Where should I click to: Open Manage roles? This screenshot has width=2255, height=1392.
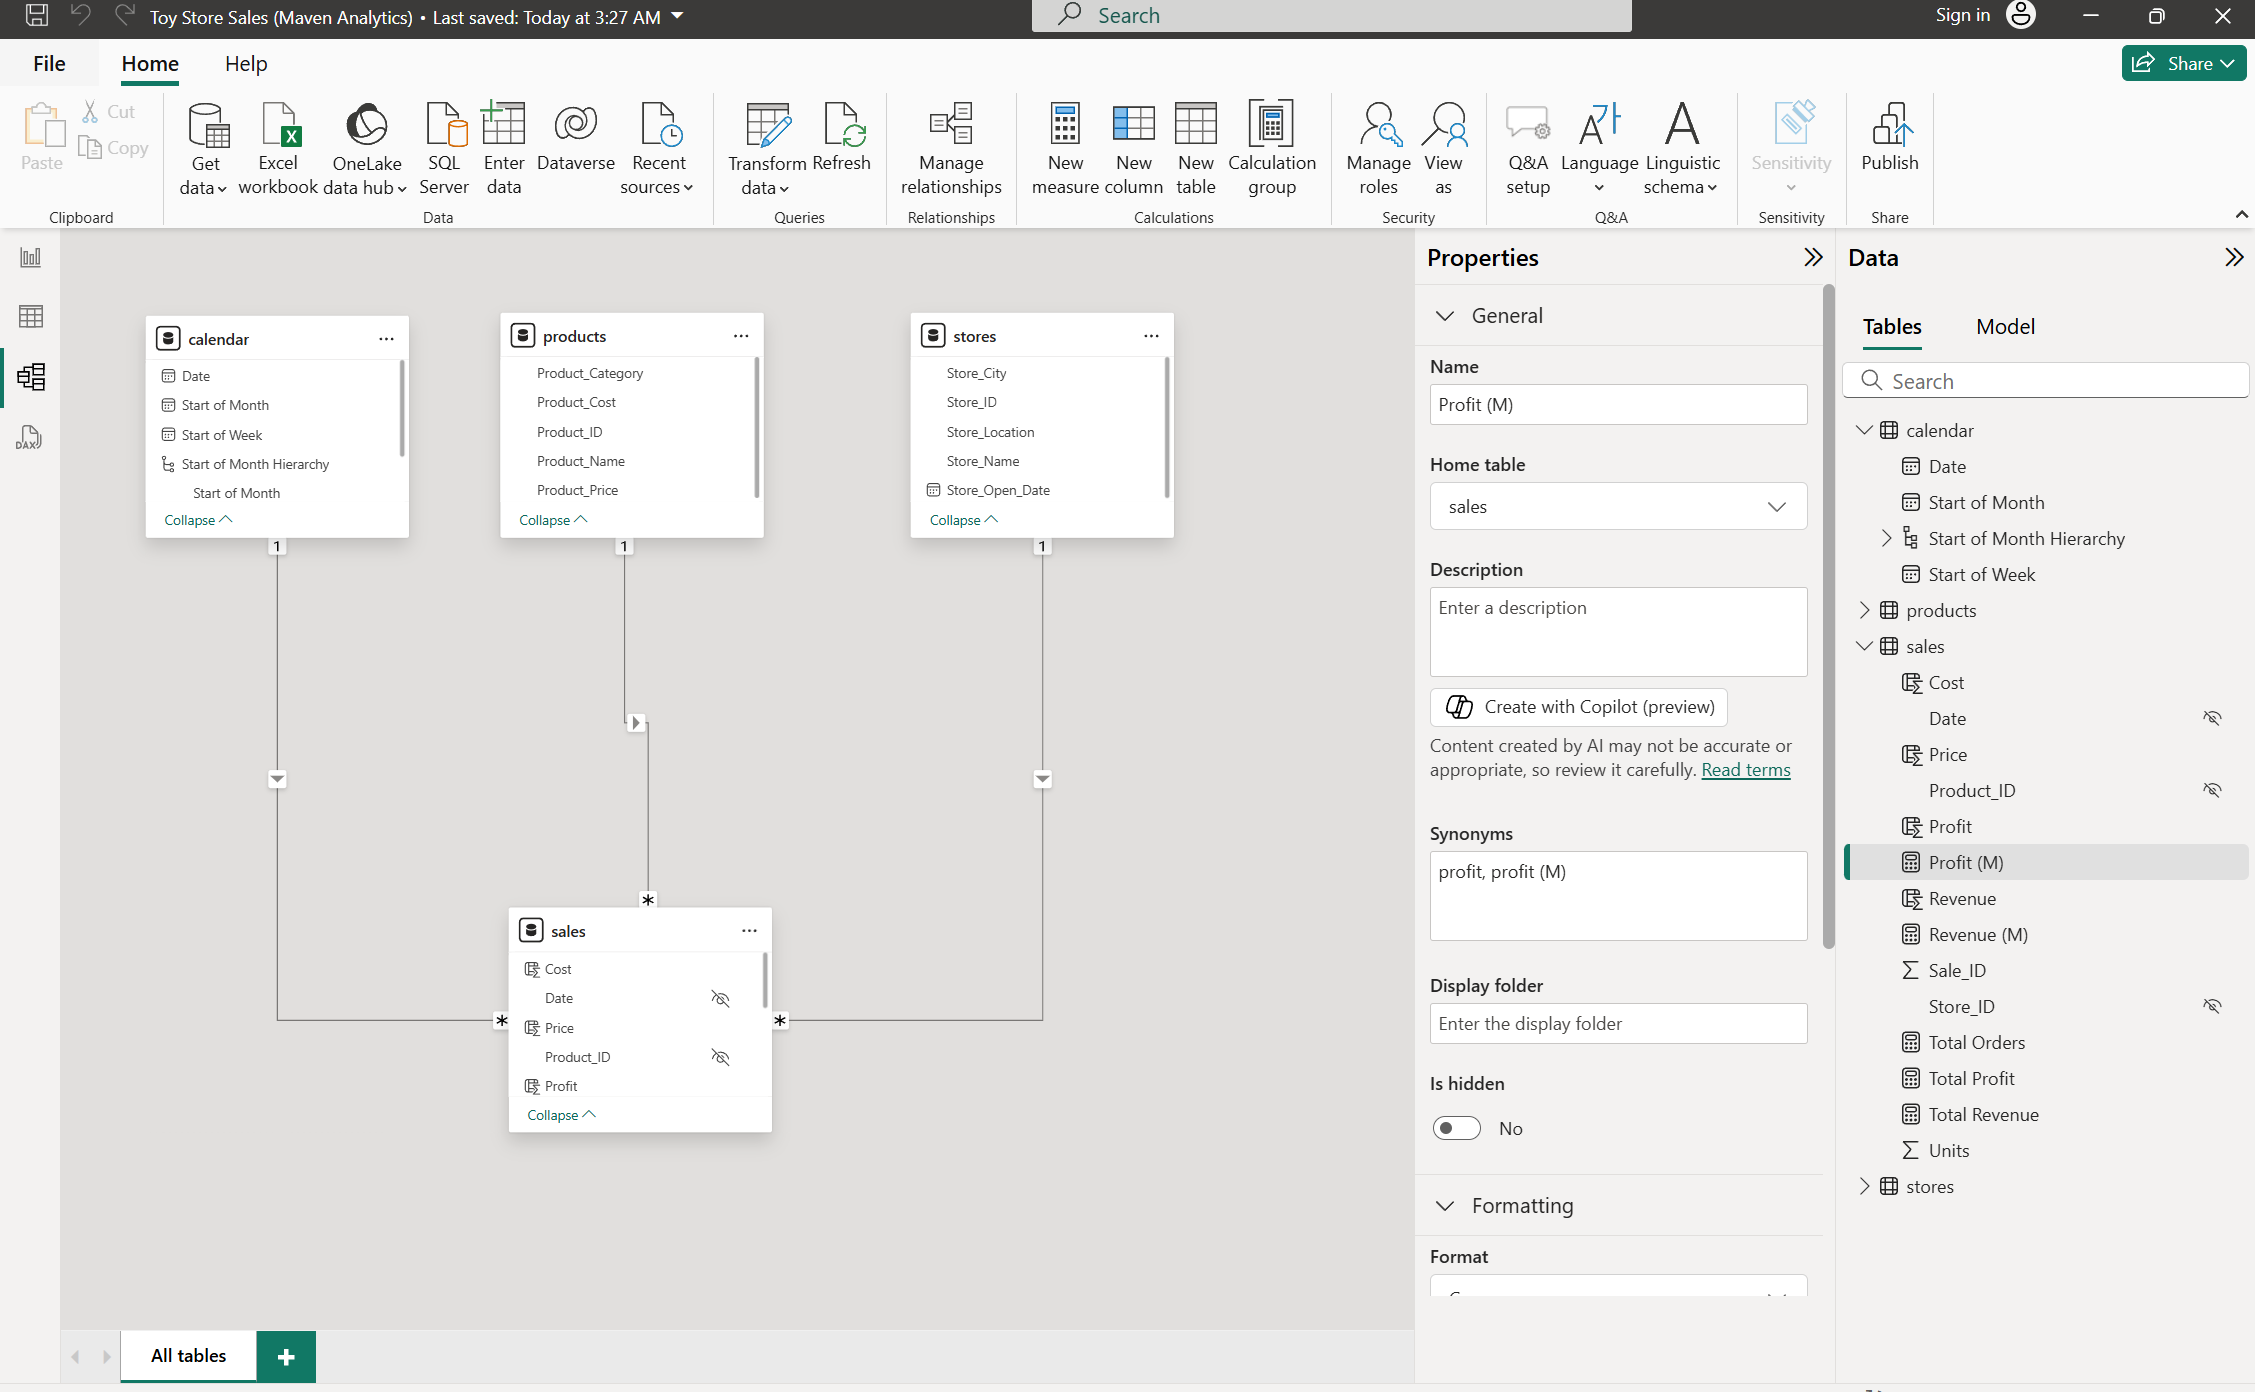point(1378,150)
